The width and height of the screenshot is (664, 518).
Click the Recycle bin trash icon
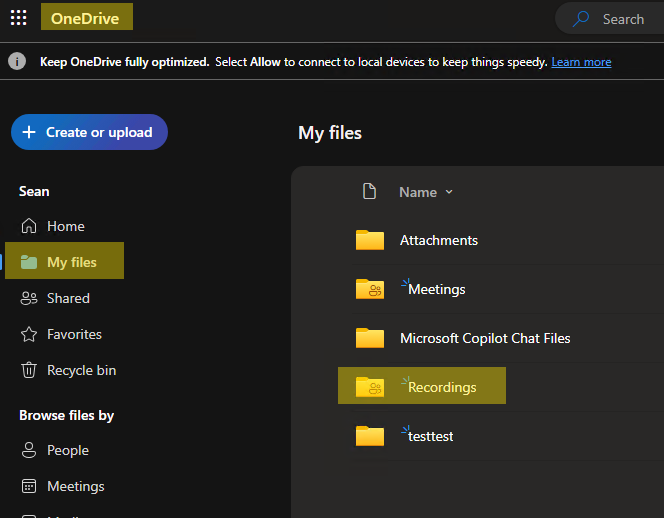tap(29, 370)
